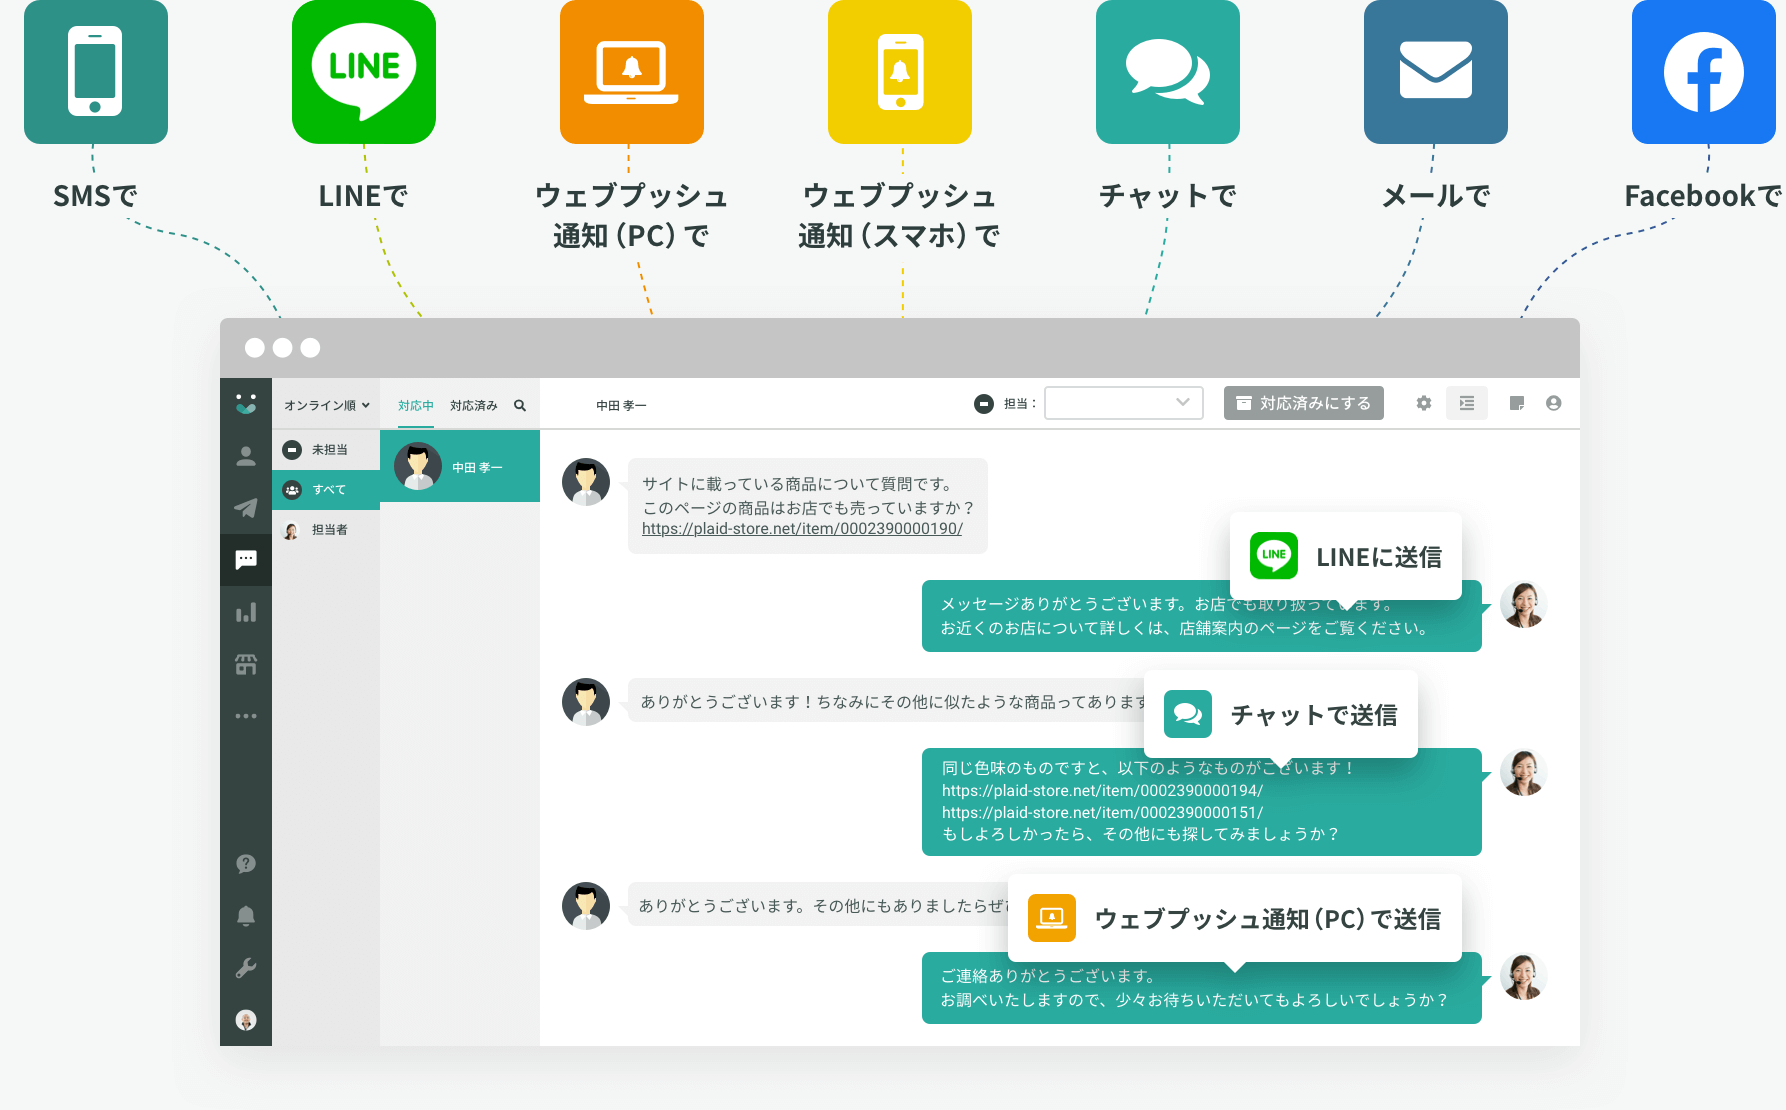Open the users person icon in sidebar
The width and height of the screenshot is (1786, 1110).
[x=246, y=456]
